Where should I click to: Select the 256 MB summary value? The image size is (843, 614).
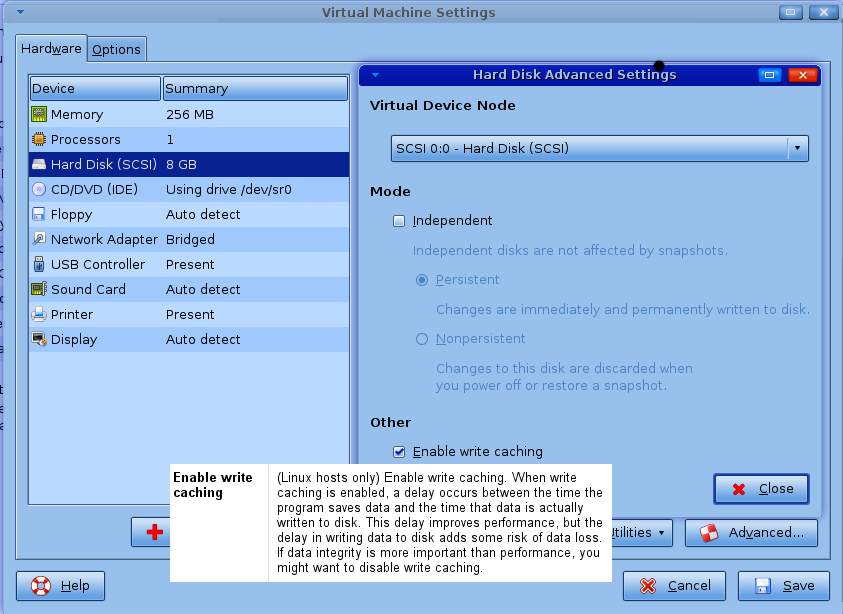[190, 115]
